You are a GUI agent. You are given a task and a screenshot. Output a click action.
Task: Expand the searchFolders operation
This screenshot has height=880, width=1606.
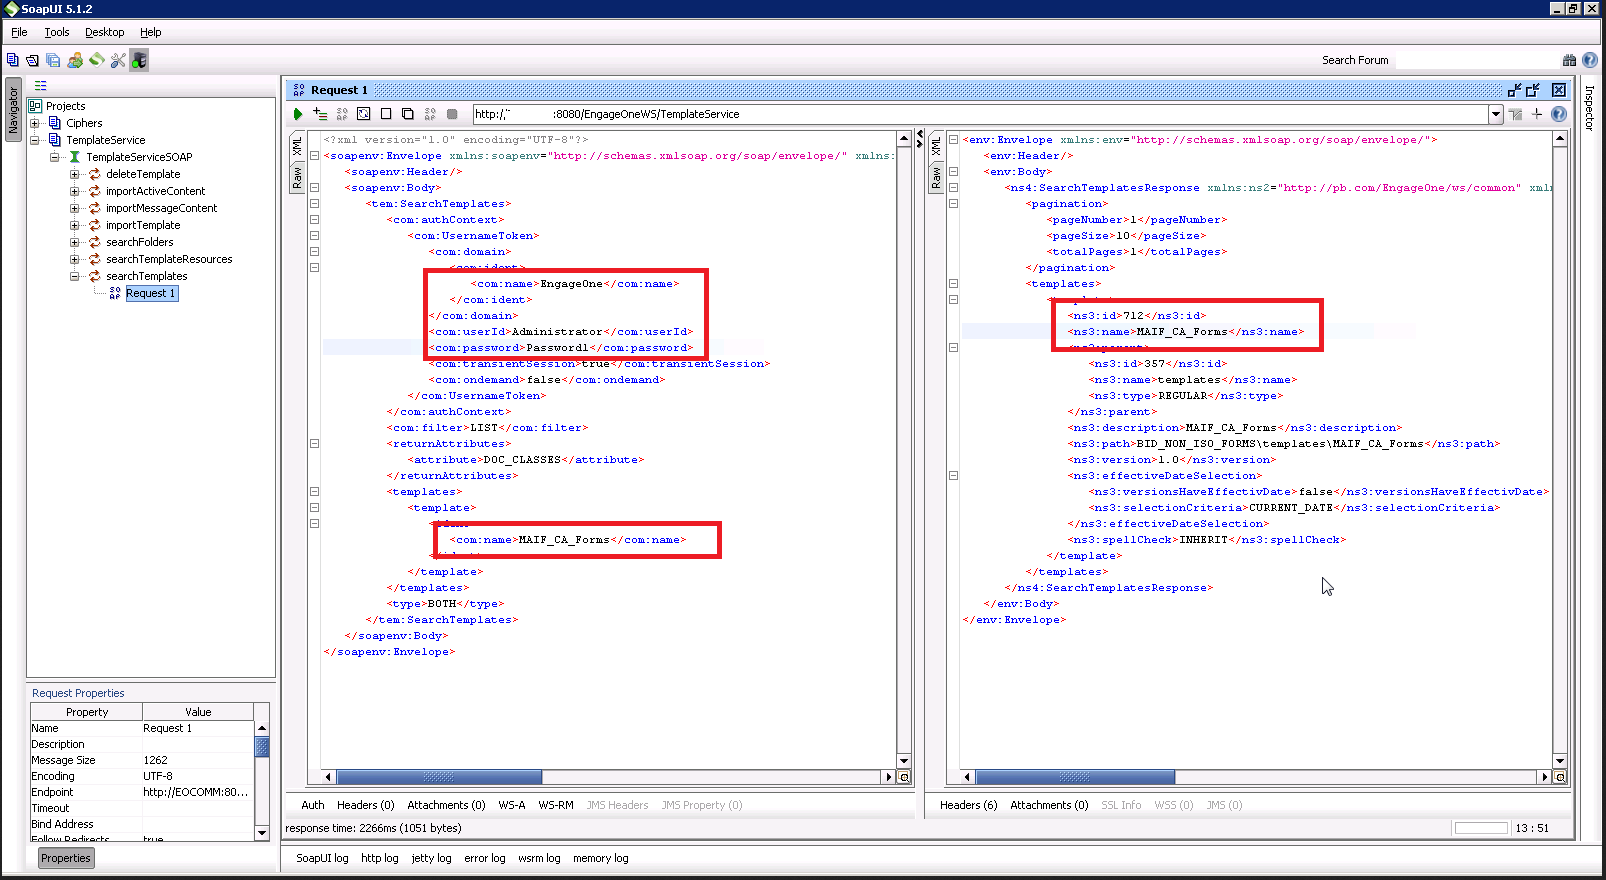tap(74, 242)
